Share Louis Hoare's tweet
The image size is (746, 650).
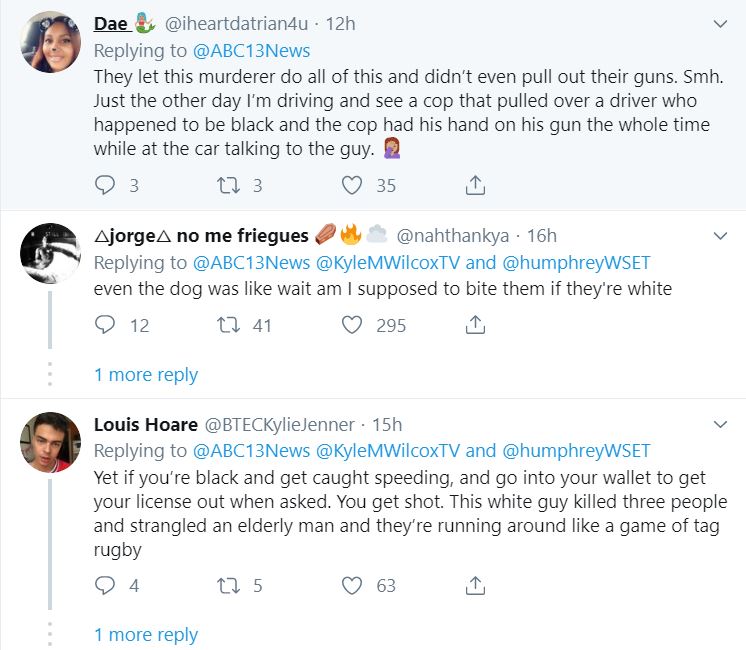coord(476,586)
